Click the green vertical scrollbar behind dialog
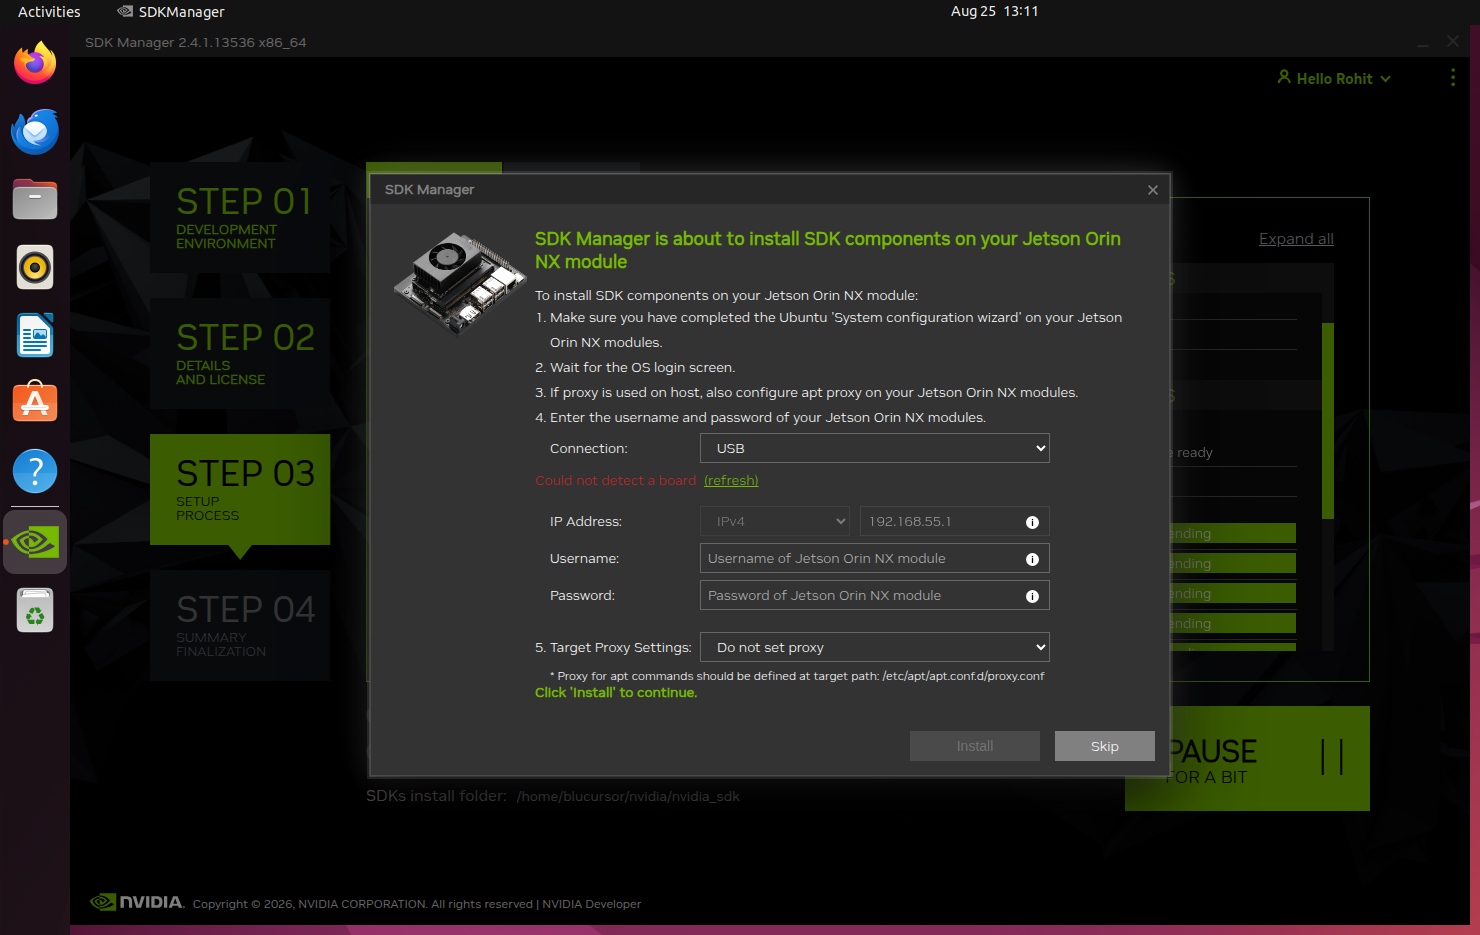The width and height of the screenshot is (1480, 935). (x=1328, y=420)
